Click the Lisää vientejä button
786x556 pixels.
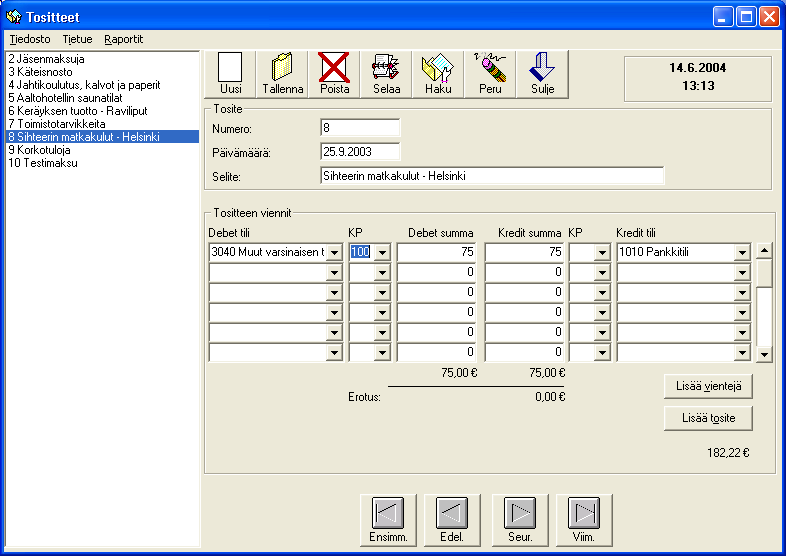(708, 386)
